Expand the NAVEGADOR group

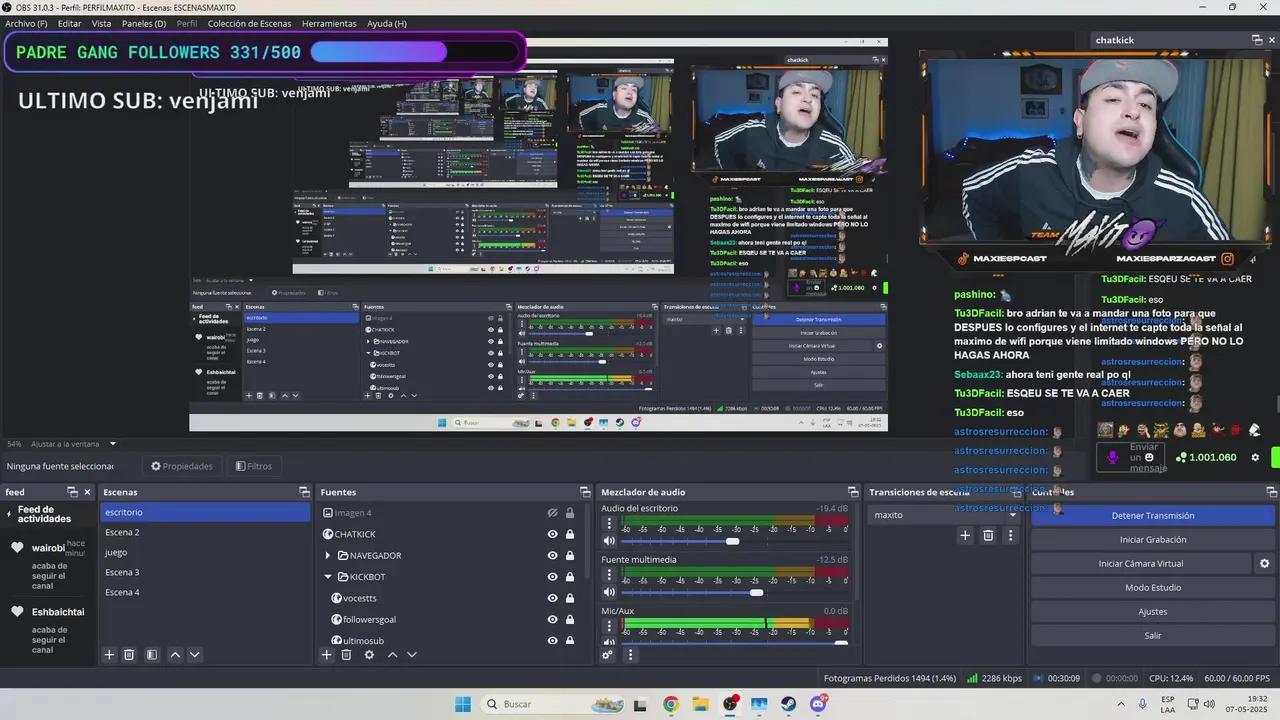coord(327,556)
